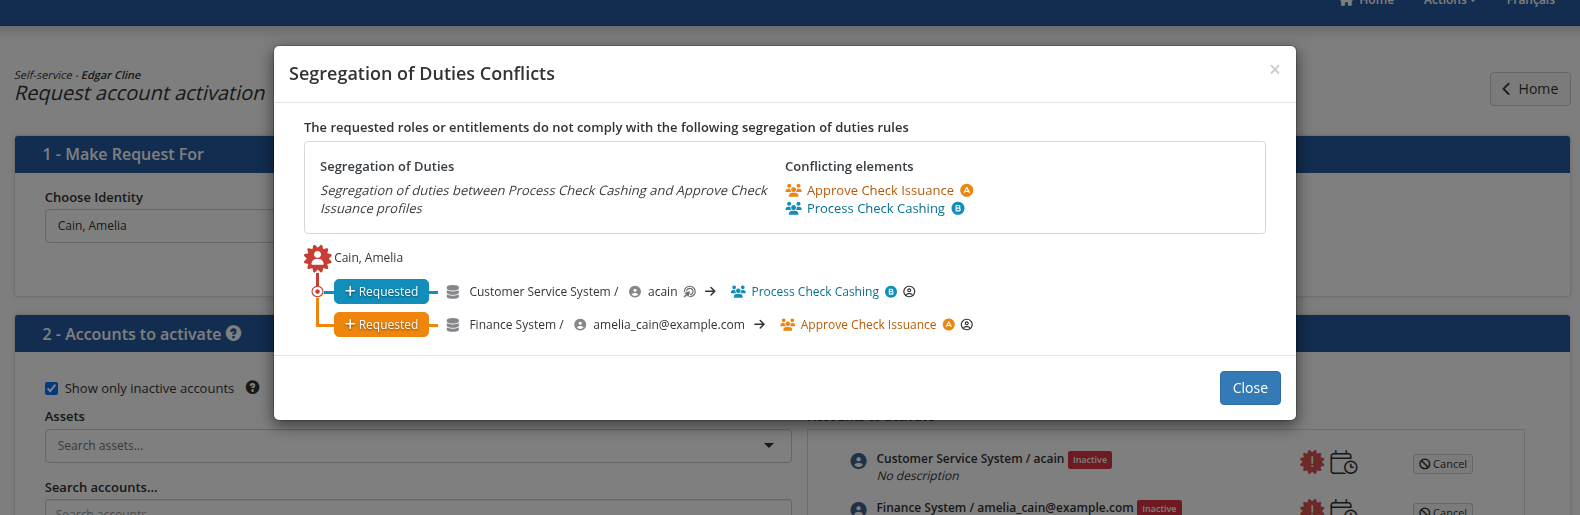
Task: Click arrow icon in Finance System row
Action: [x=759, y=325]
